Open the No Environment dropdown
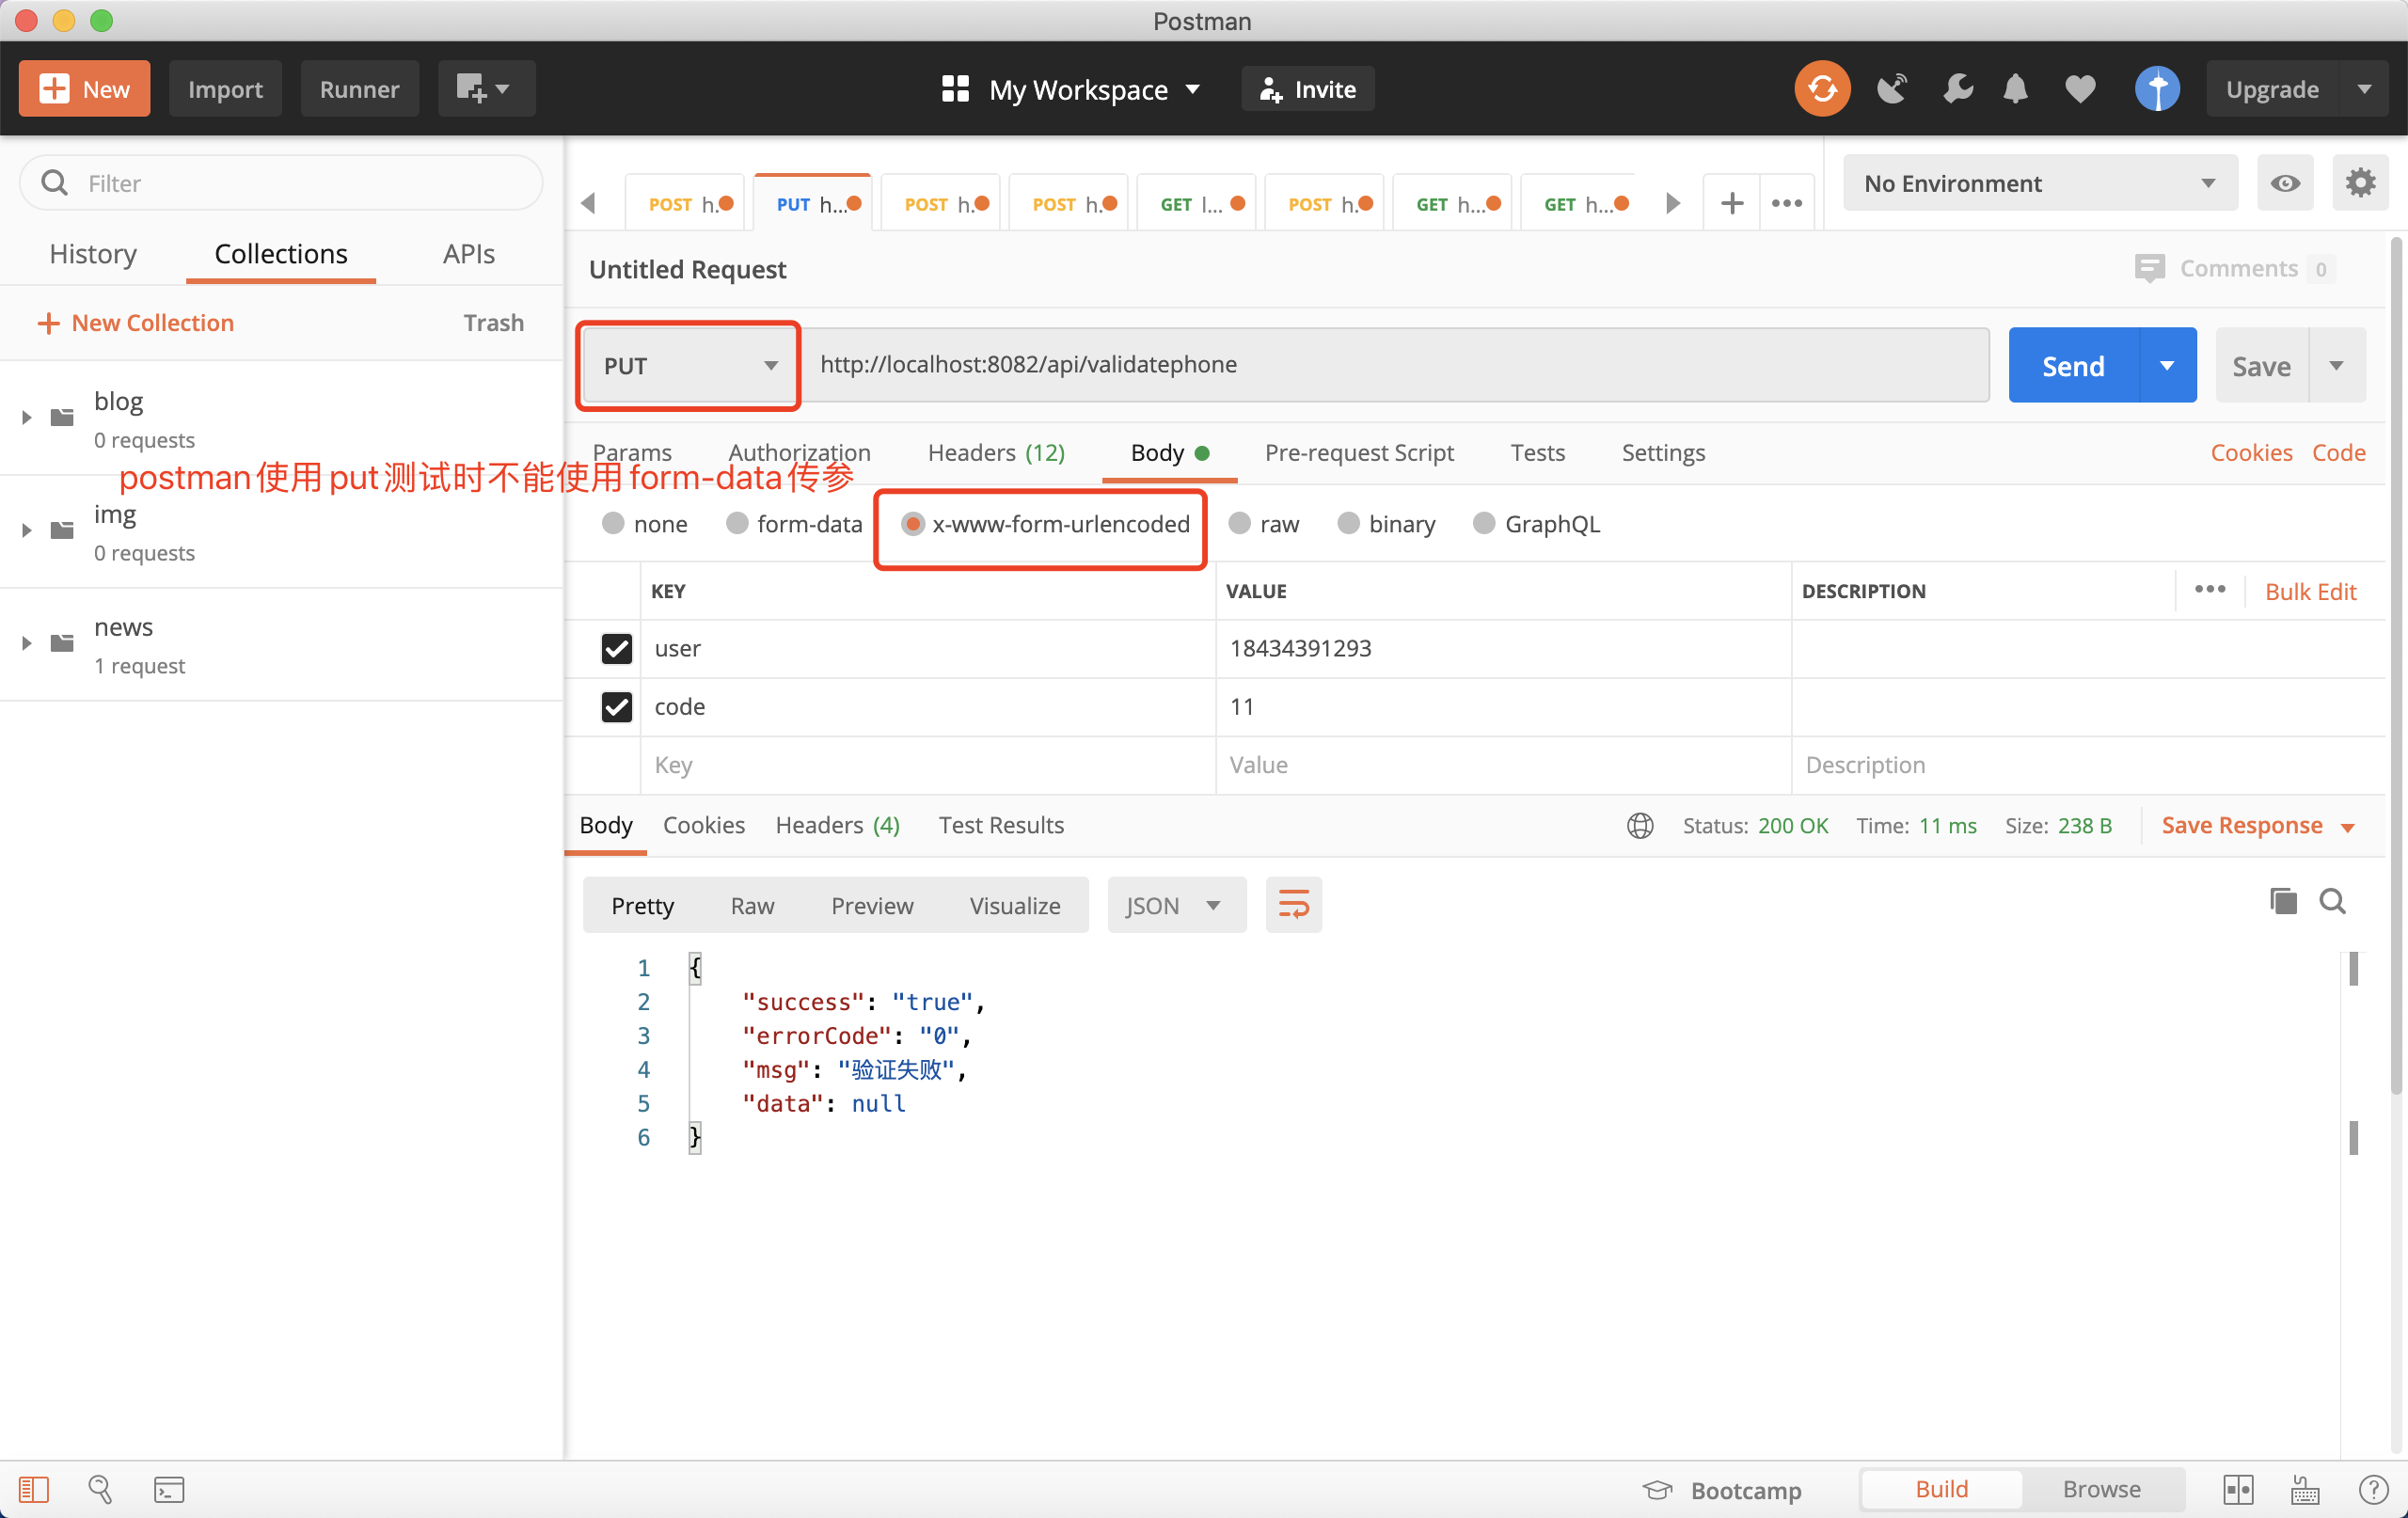 2039,183
